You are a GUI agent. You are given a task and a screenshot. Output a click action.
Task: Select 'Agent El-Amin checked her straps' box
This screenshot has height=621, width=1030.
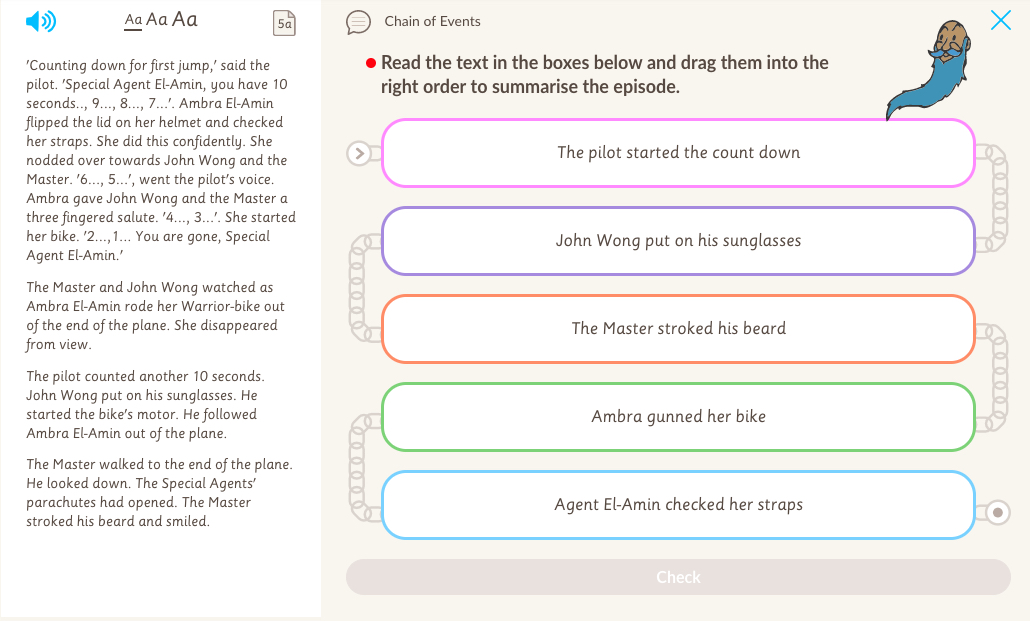coord(678,505)
